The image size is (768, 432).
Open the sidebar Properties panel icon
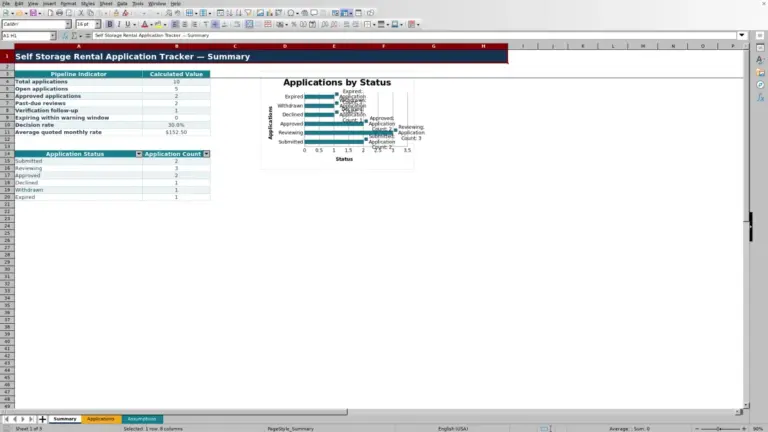click(x=760, y=48)
